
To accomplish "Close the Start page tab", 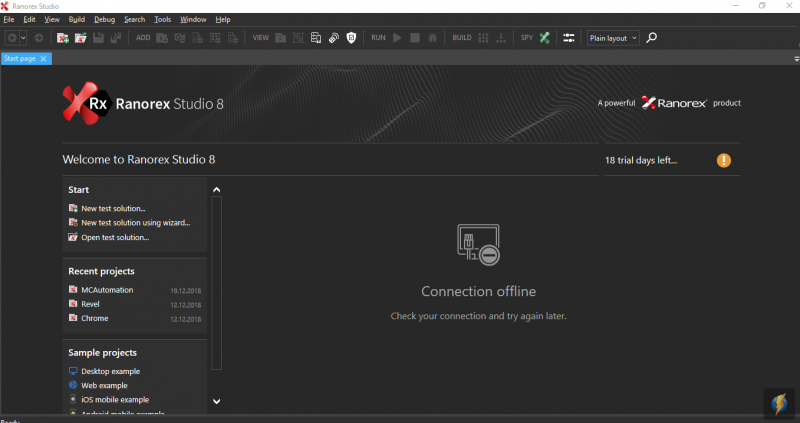I will (x=43, y=59).
